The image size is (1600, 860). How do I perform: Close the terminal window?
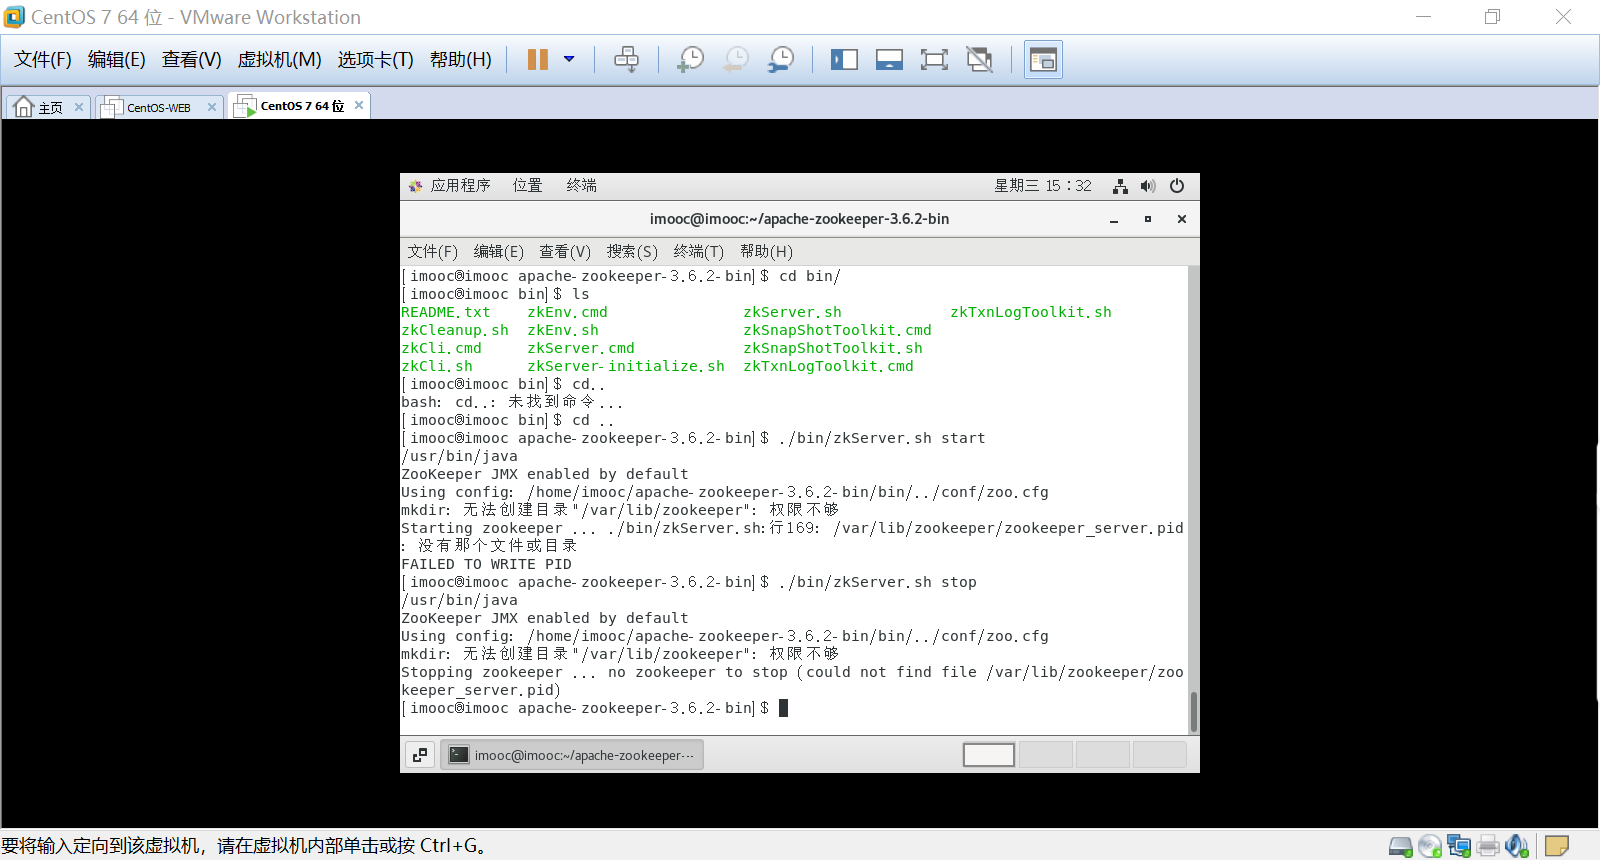tap(1182, 219)
